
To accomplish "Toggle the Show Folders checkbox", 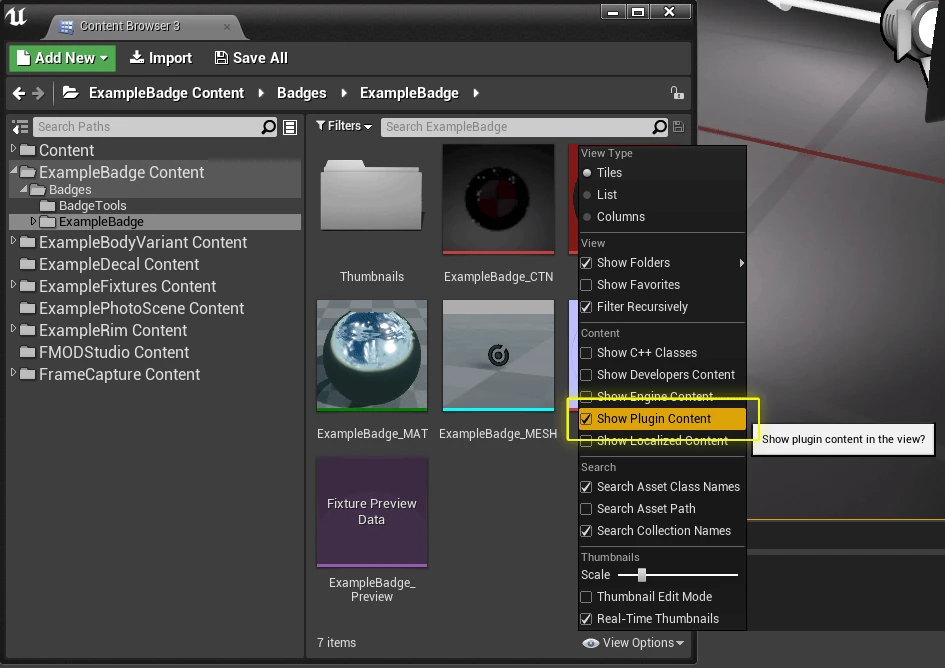I will [586, 263].
